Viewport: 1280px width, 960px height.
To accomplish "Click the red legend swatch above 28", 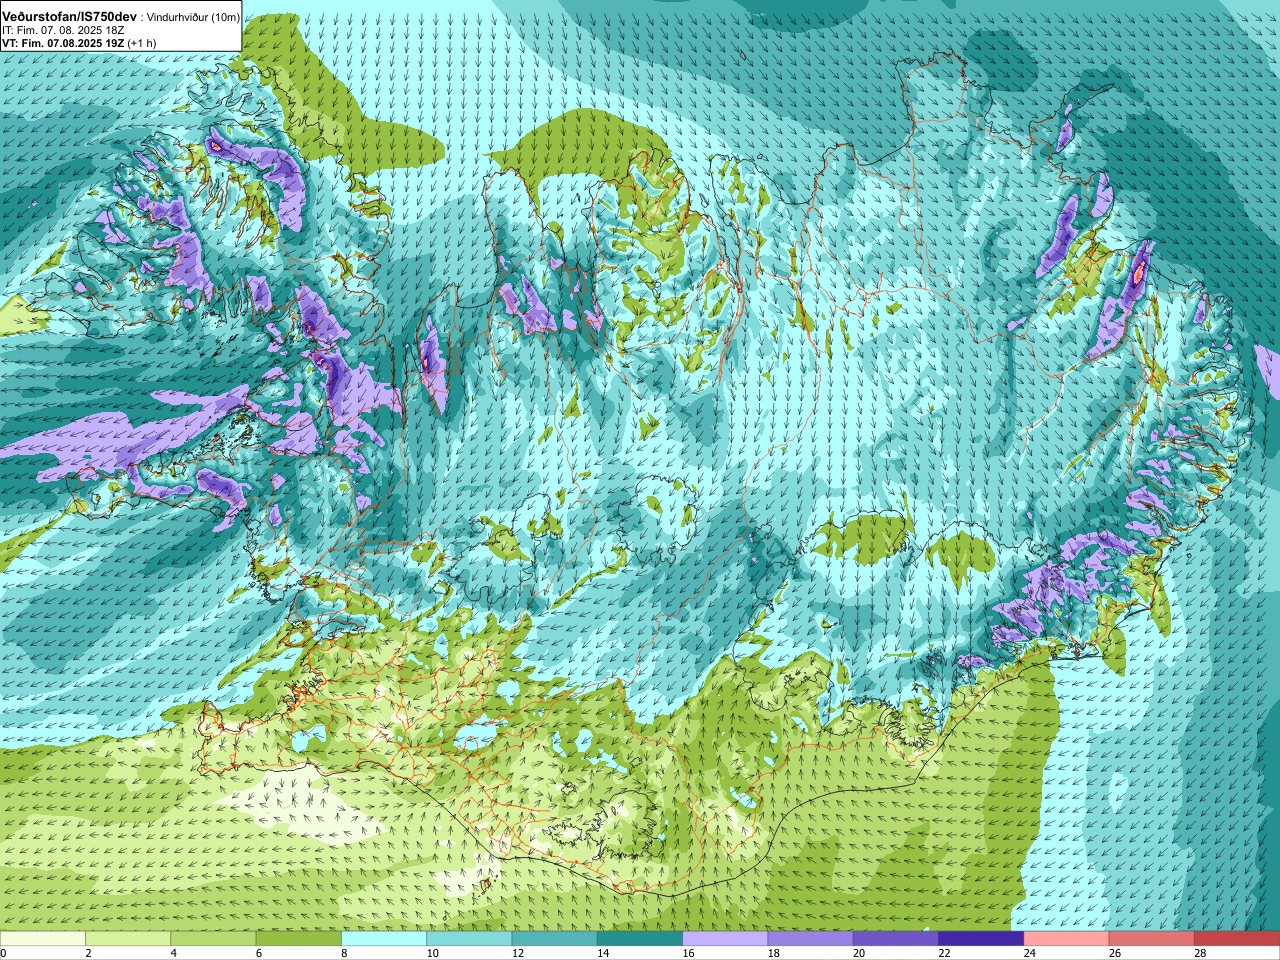I will click(x=1237, y=939).
